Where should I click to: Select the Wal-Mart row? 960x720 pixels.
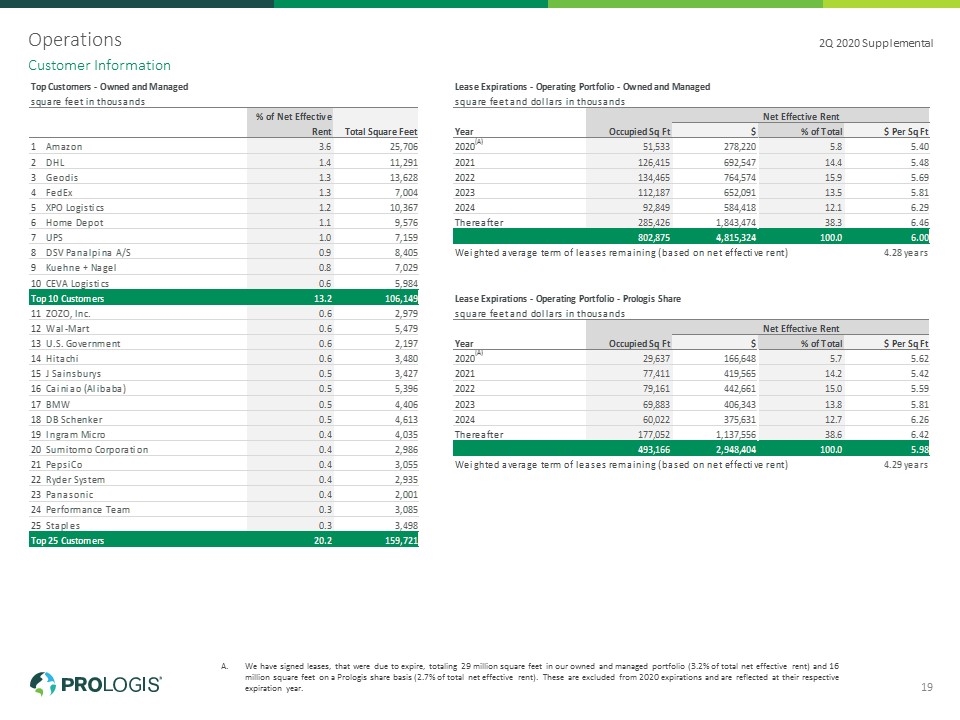tap(223, 329)
